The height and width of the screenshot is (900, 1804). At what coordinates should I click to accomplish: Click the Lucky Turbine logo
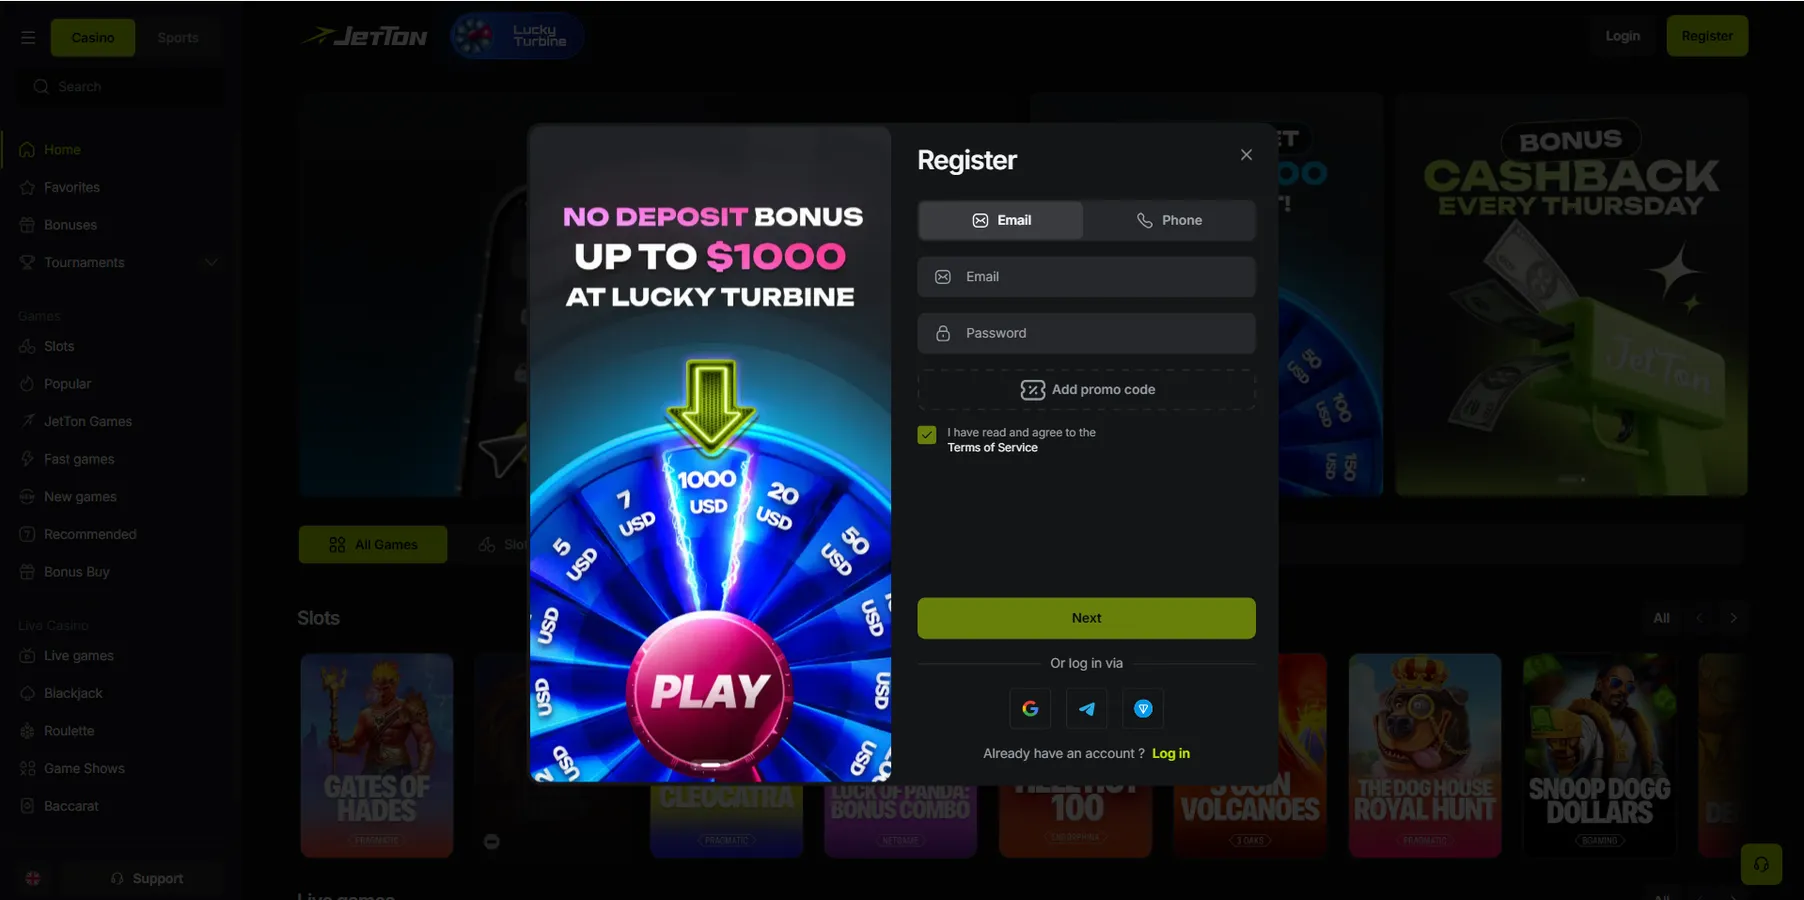tap(517, 36)
